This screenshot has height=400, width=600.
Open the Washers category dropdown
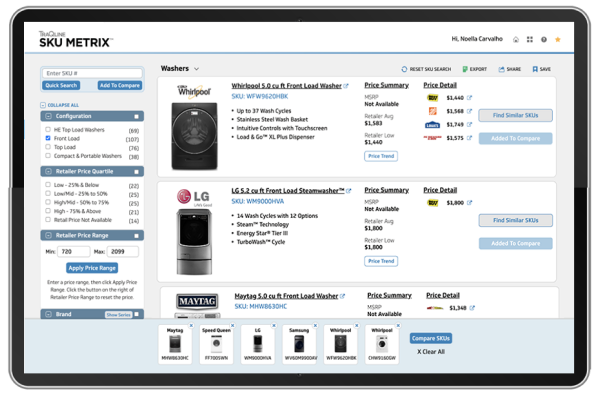click(180, 69)
